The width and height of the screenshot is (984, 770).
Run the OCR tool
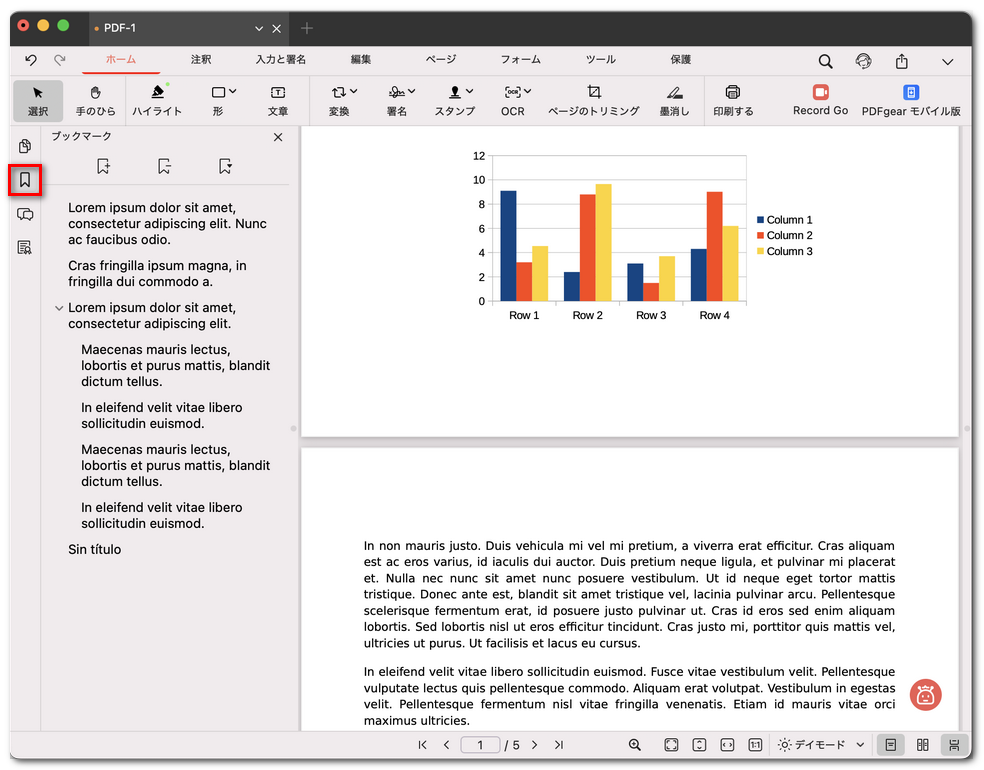513,100
